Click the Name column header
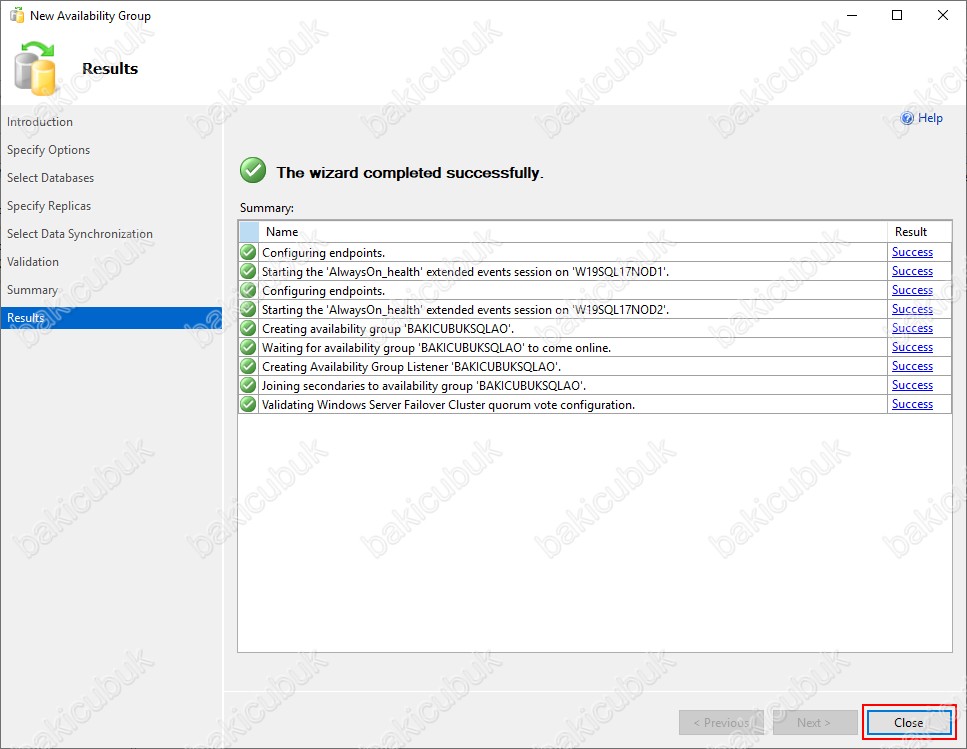The width and height of the screenshot is (967, 749). coord(573,232)
